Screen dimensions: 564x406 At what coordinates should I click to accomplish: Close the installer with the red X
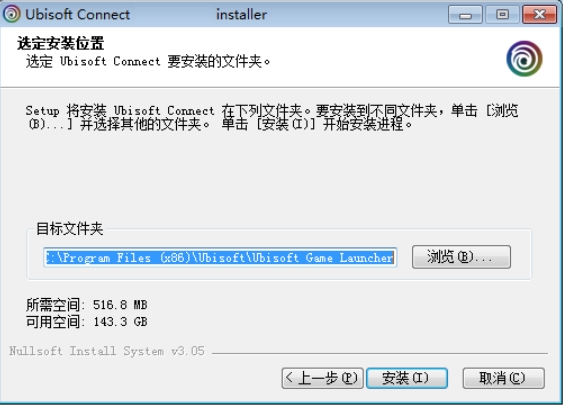(x=539, y=14)
